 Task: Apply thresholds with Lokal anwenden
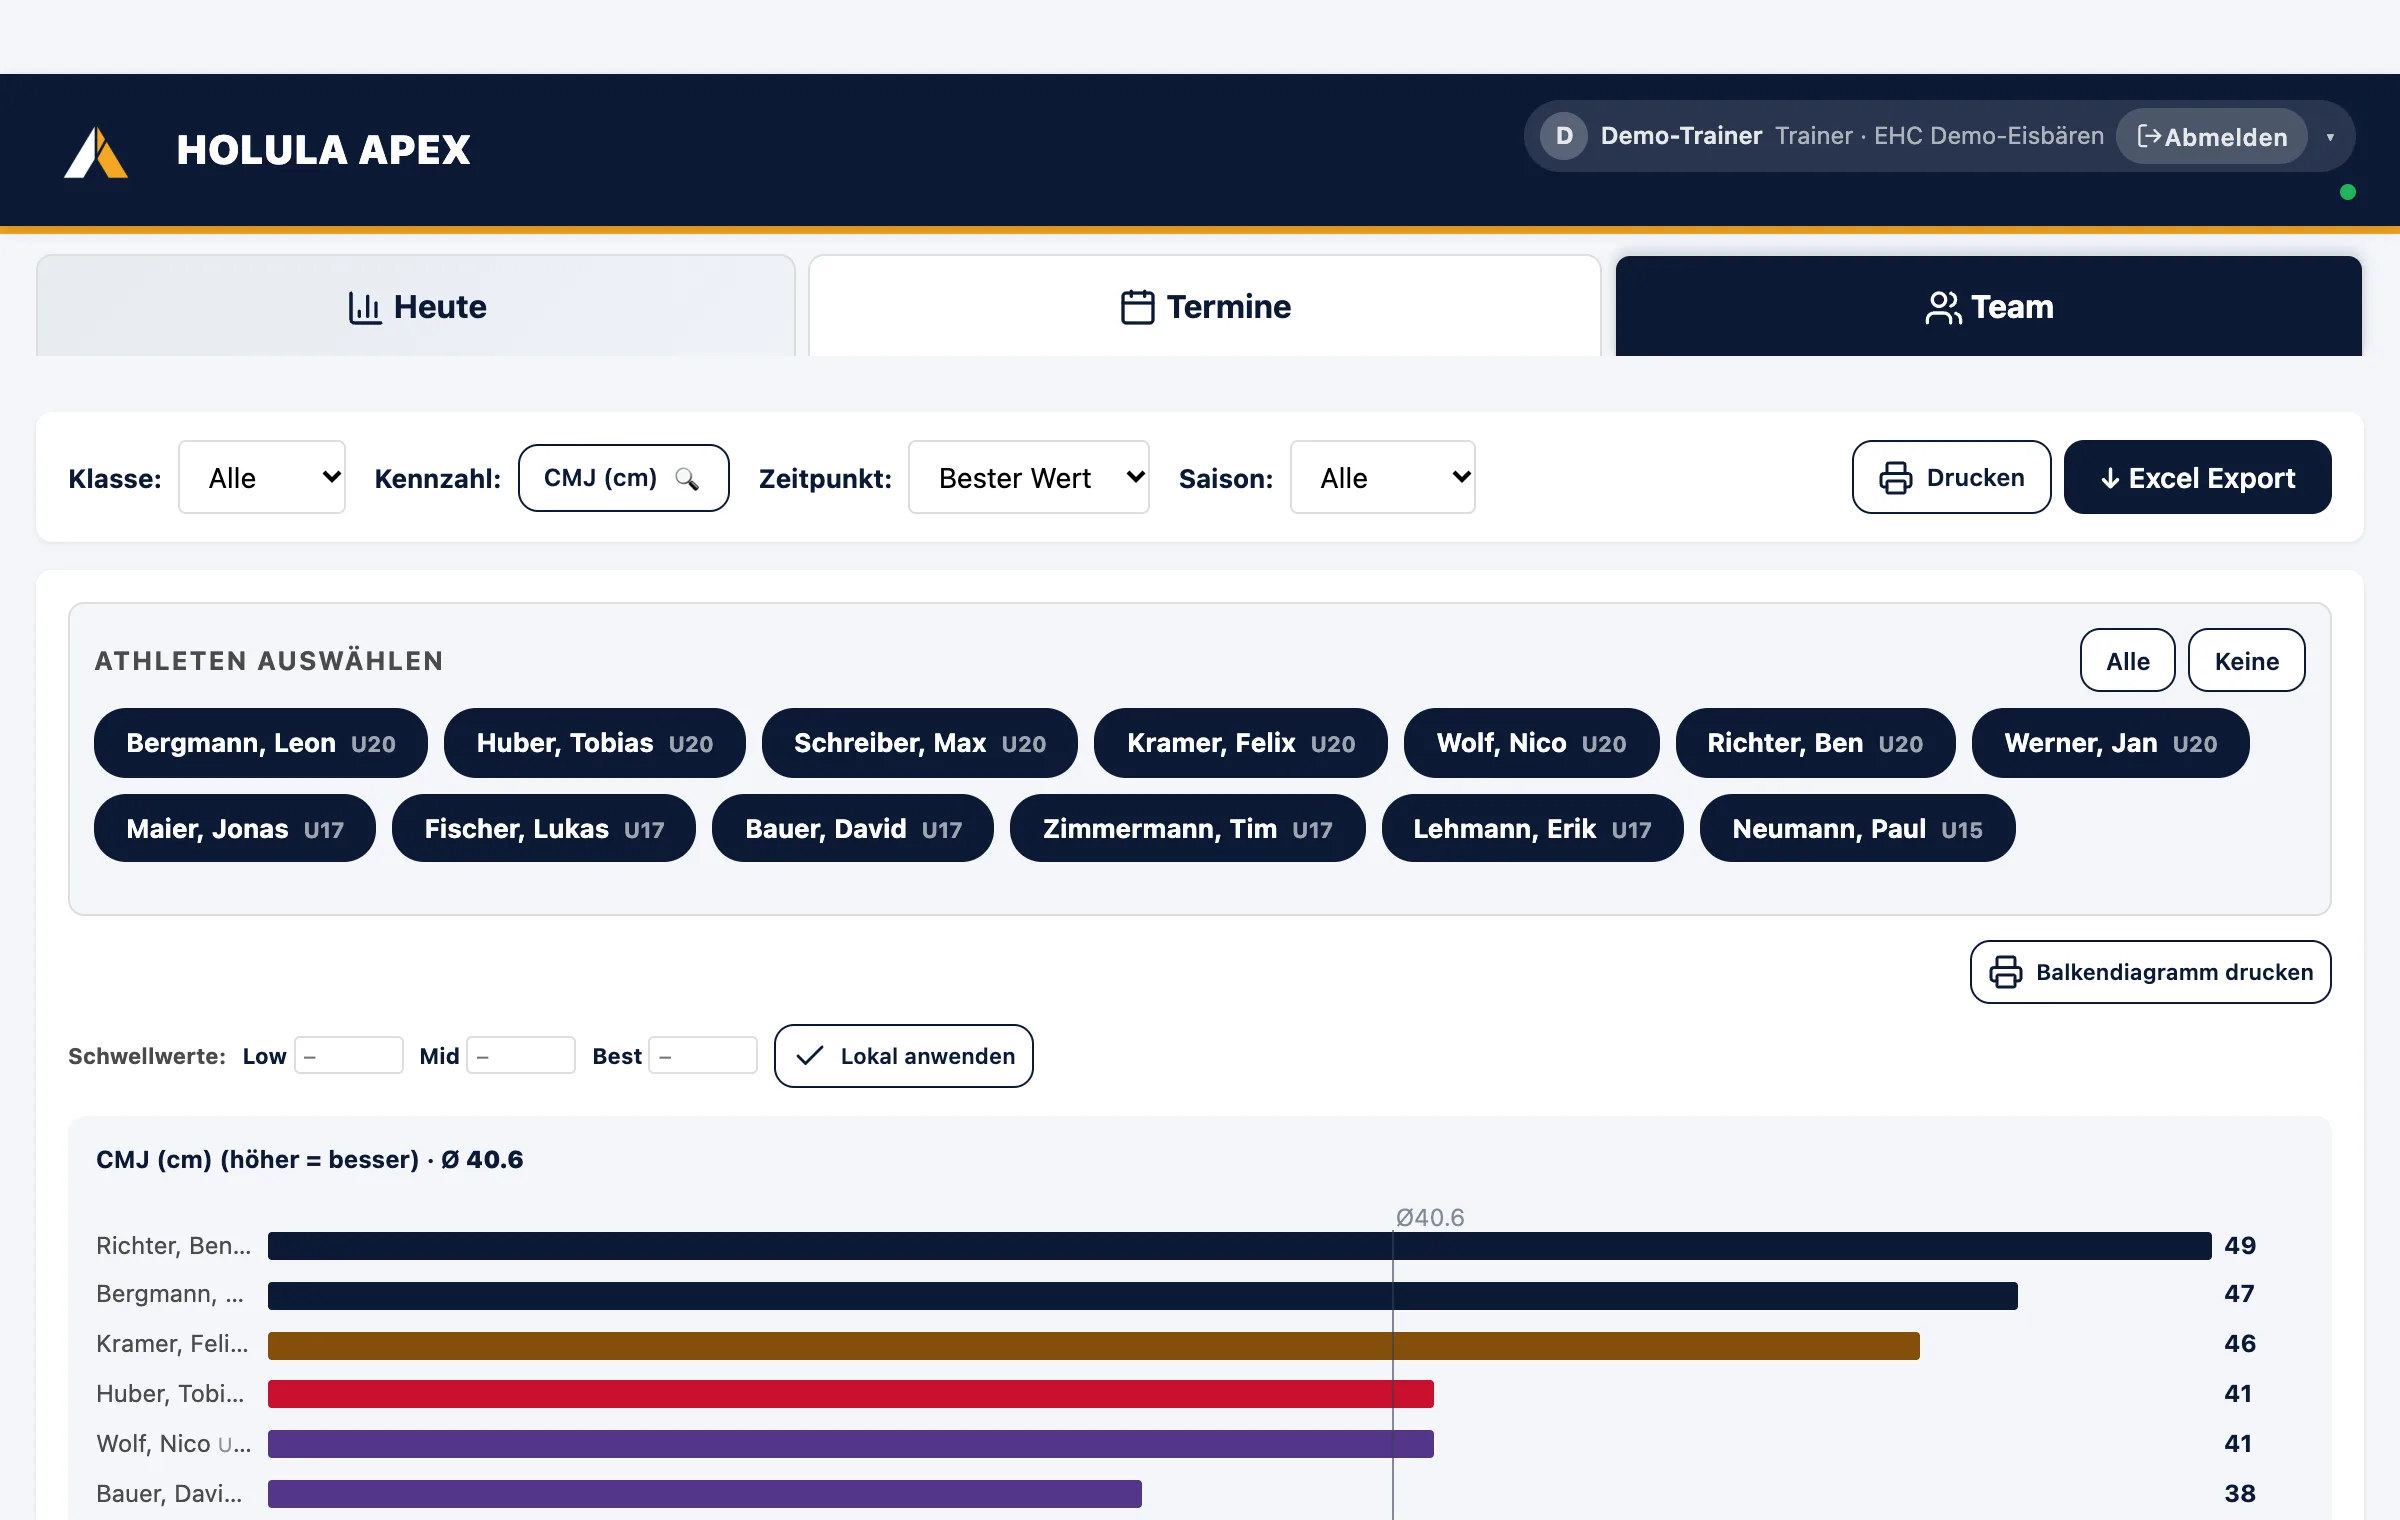point(904,1056)
